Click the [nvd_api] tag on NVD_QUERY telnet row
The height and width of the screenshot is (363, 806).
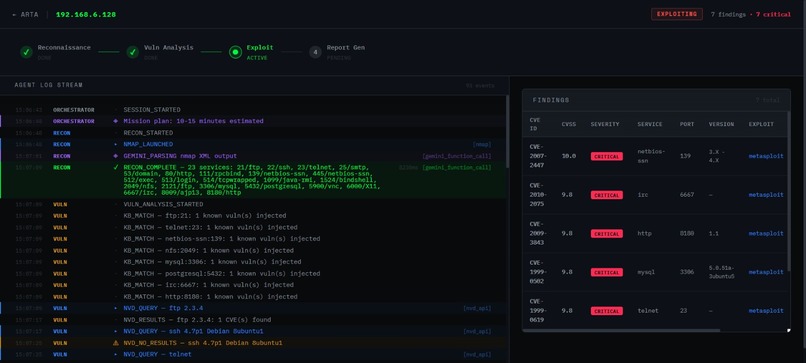[x=477, y=355]
